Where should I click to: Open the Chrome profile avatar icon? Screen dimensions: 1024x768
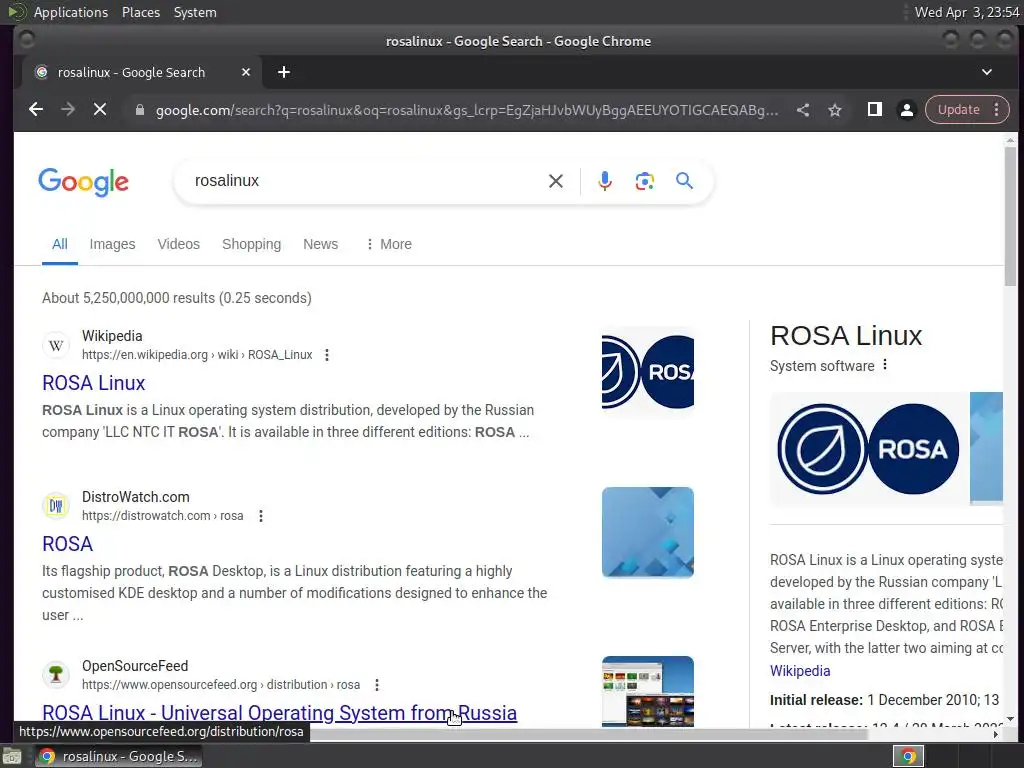906,110
